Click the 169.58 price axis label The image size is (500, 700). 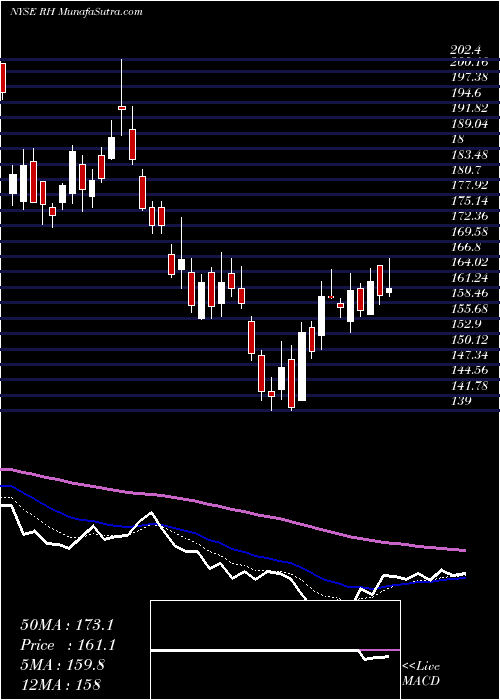(x=472, y=231)
